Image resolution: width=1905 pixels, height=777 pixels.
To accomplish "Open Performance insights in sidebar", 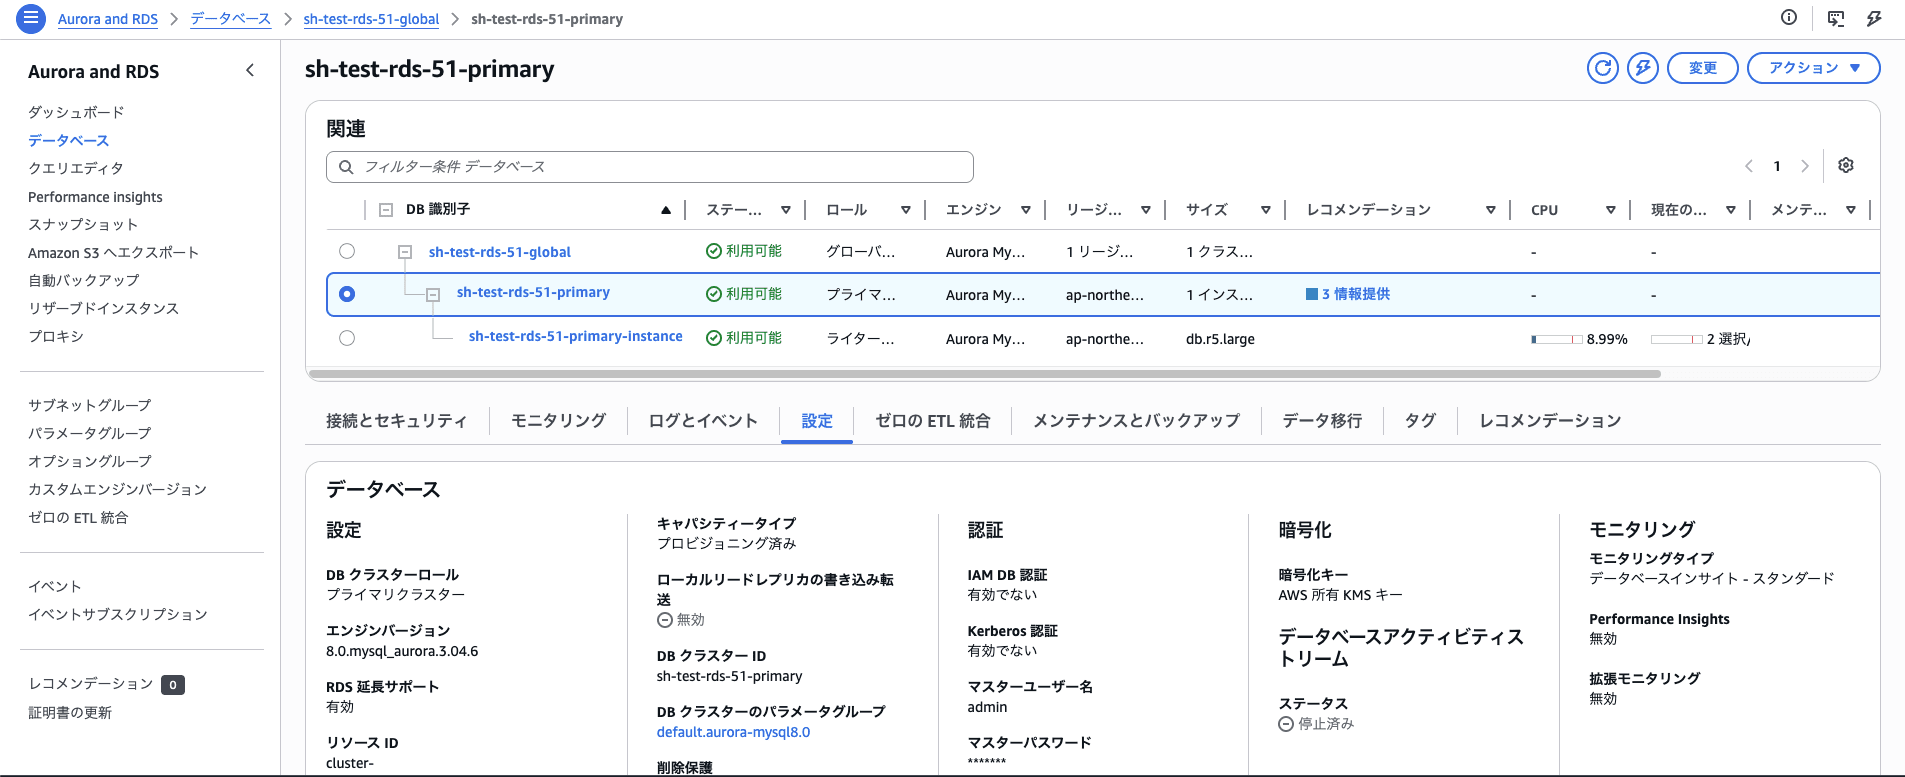I will 95,197.
